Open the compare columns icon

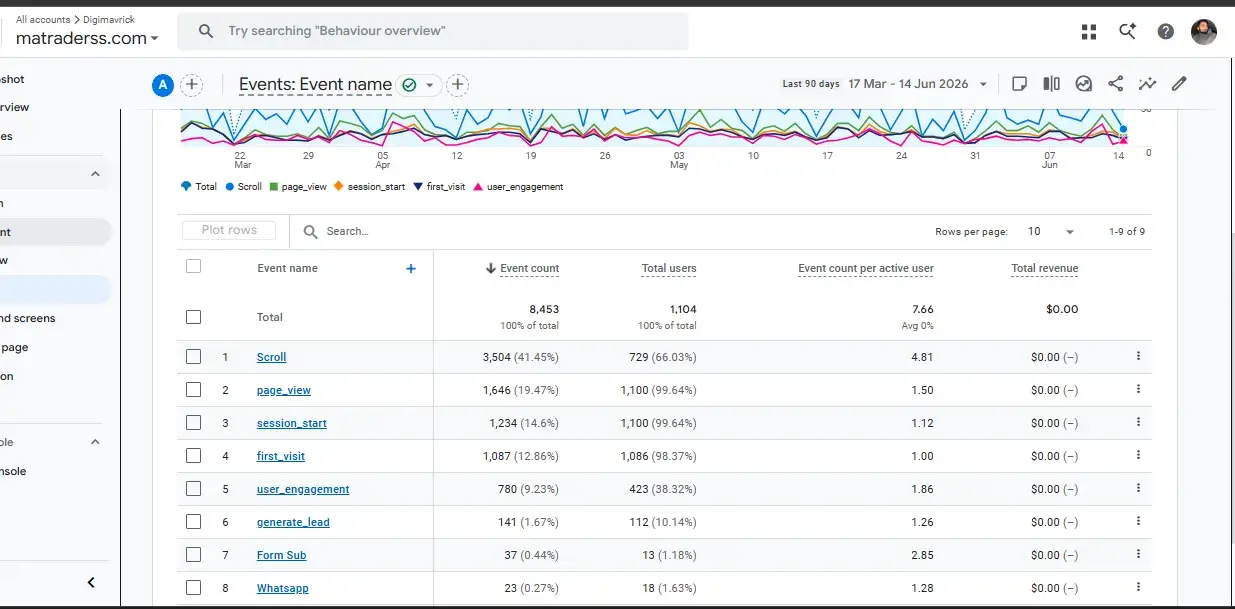(x=1051, y=84)
